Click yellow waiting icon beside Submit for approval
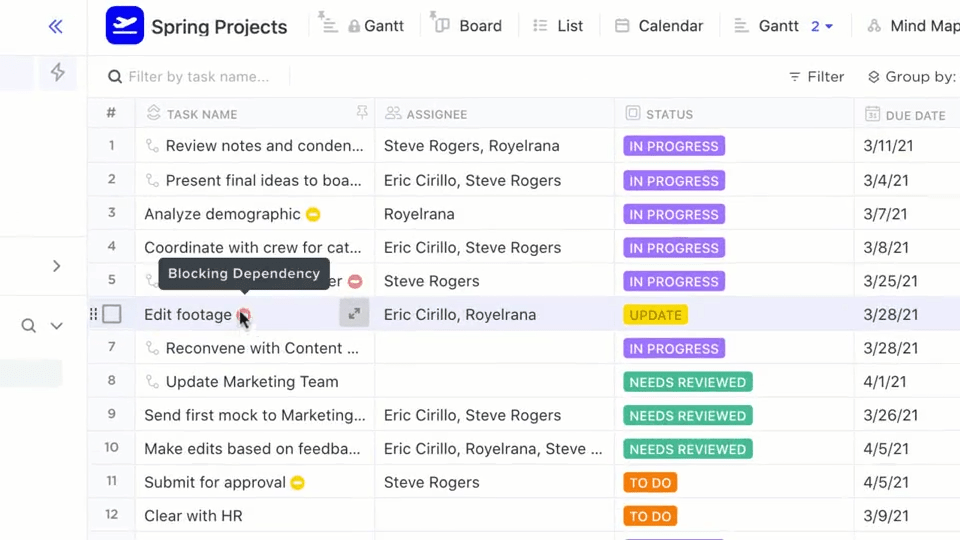The image size is (960, 540). coord(298,482)
